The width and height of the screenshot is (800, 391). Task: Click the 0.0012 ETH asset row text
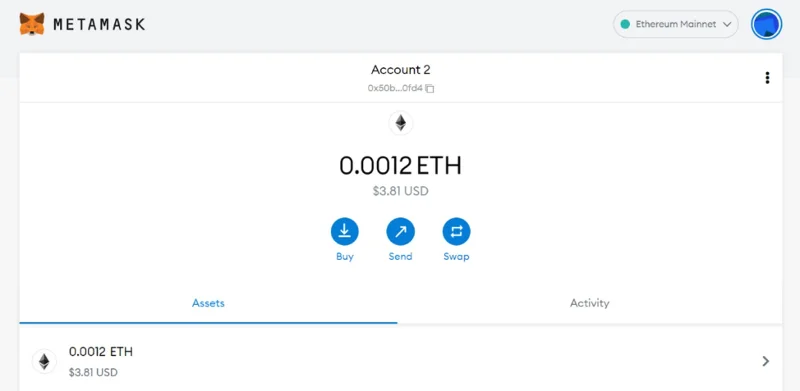click(x=101, y=352)
